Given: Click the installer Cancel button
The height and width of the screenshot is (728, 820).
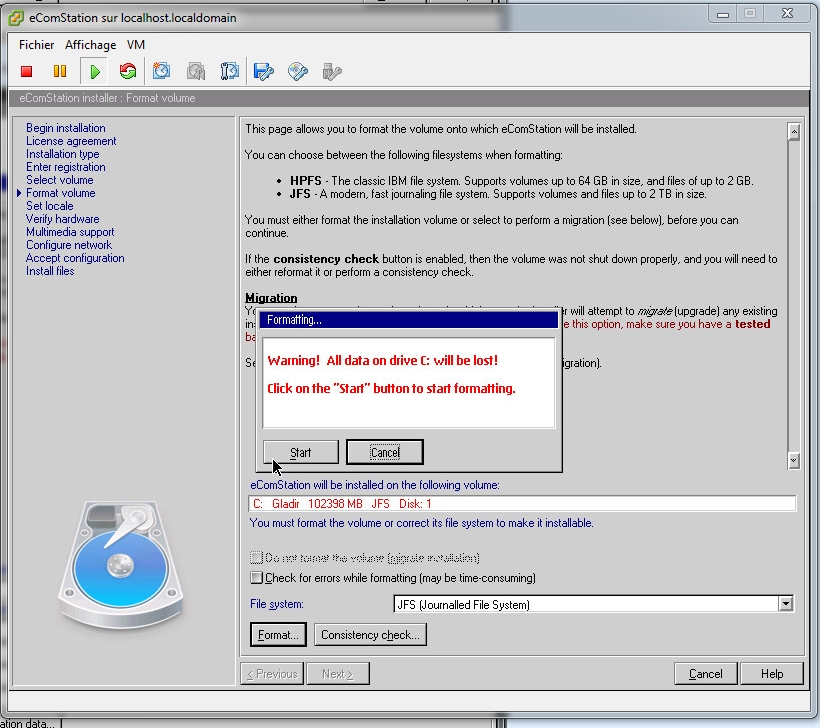Looking at the screenshot, I should pyautogui.click(x=706, y=674).
